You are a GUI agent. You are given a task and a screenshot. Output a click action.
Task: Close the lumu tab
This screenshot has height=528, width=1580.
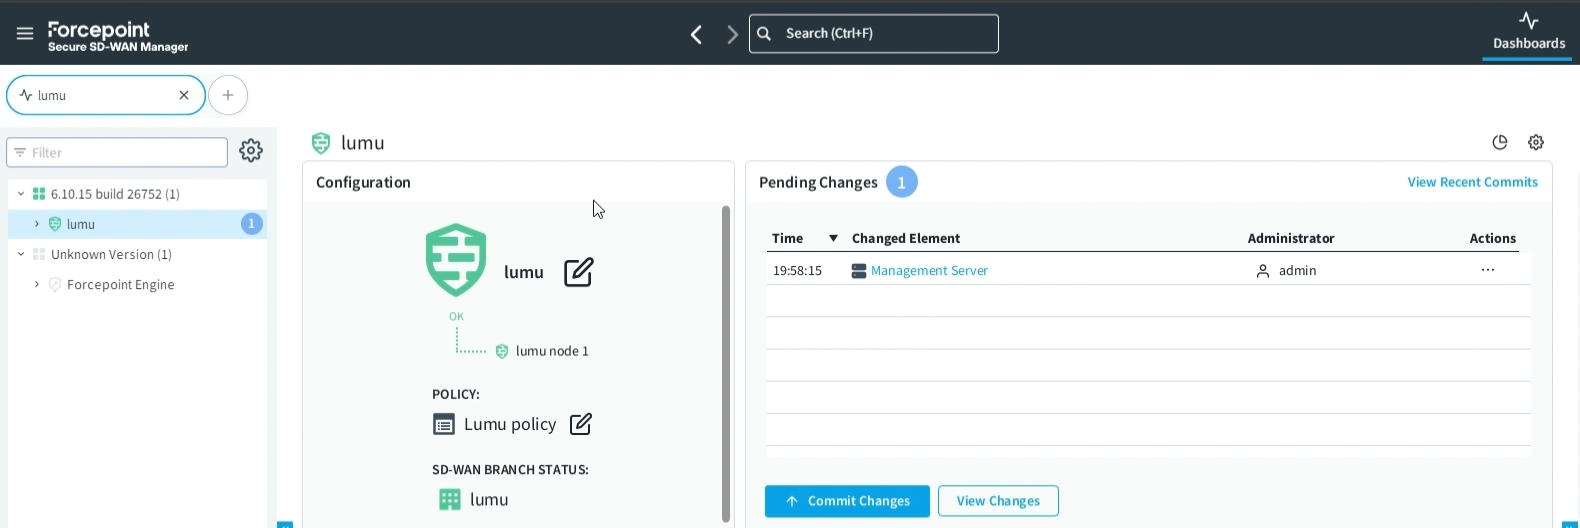click(184, 96)
